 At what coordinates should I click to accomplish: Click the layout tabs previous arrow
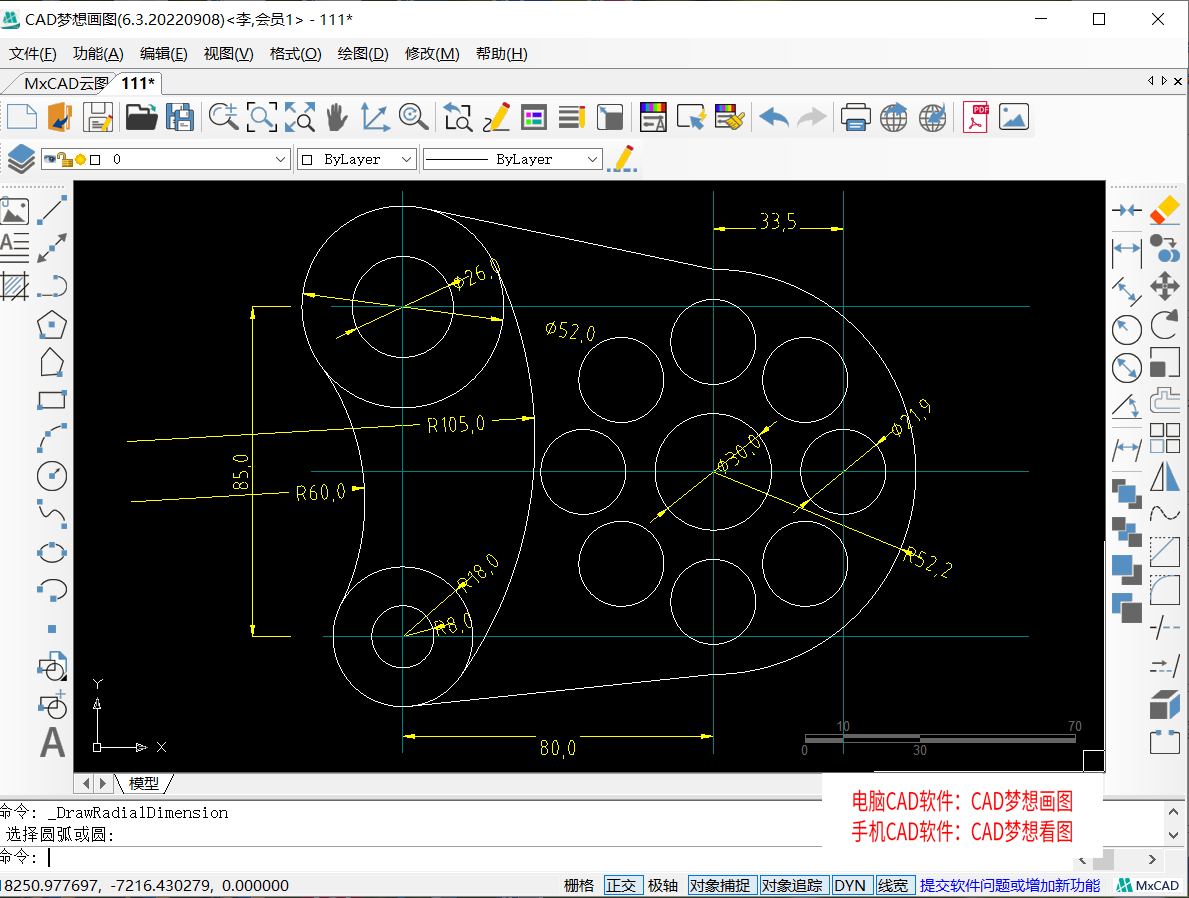click(x=86, y=783)
